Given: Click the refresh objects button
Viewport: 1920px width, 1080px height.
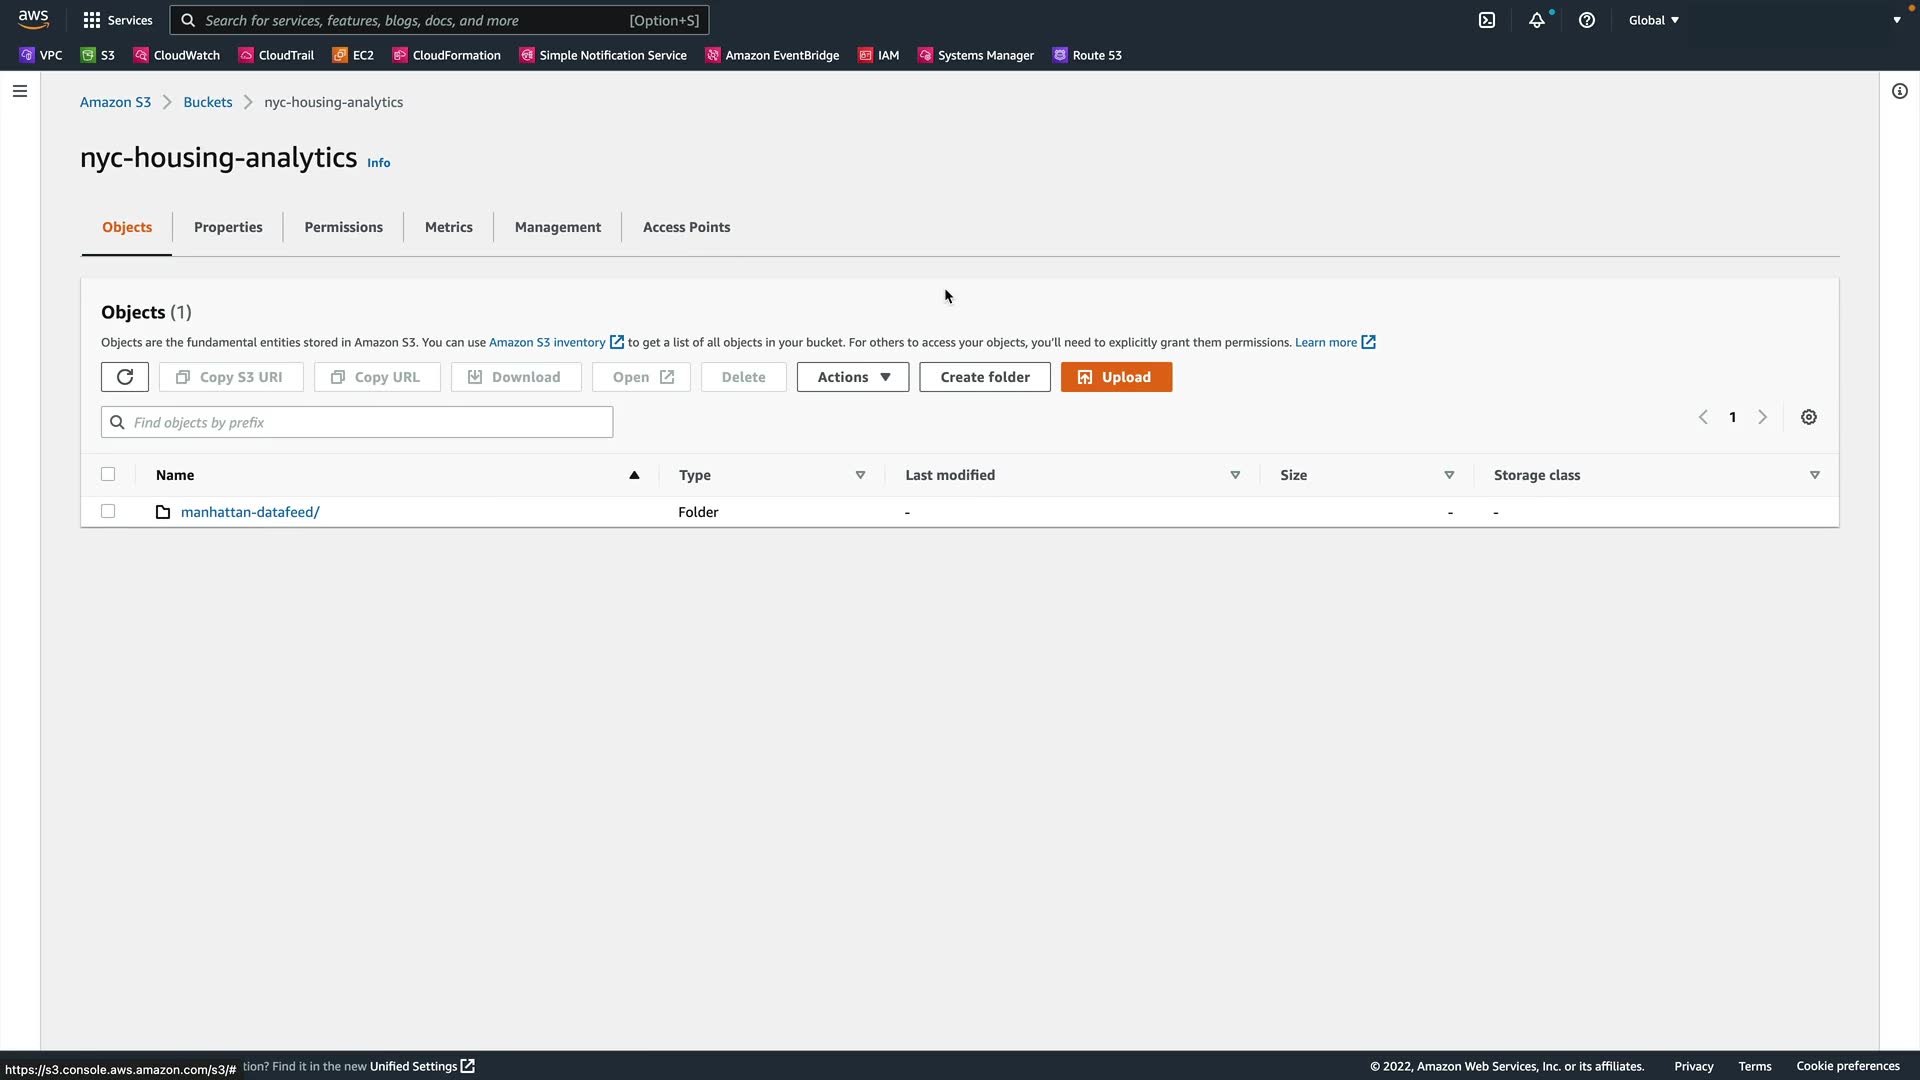Looking at the screenshot, I should (125, 377).
